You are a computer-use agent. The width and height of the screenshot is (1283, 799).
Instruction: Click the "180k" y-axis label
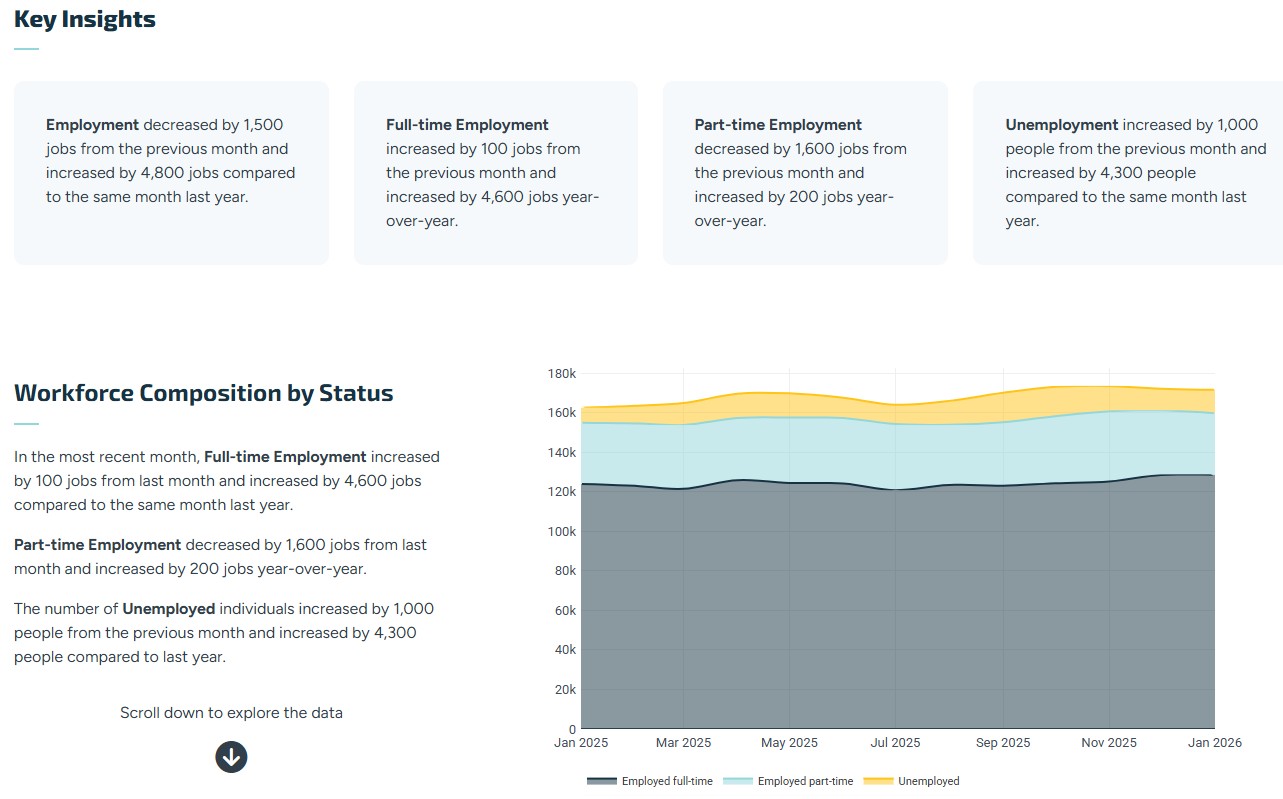564,373
